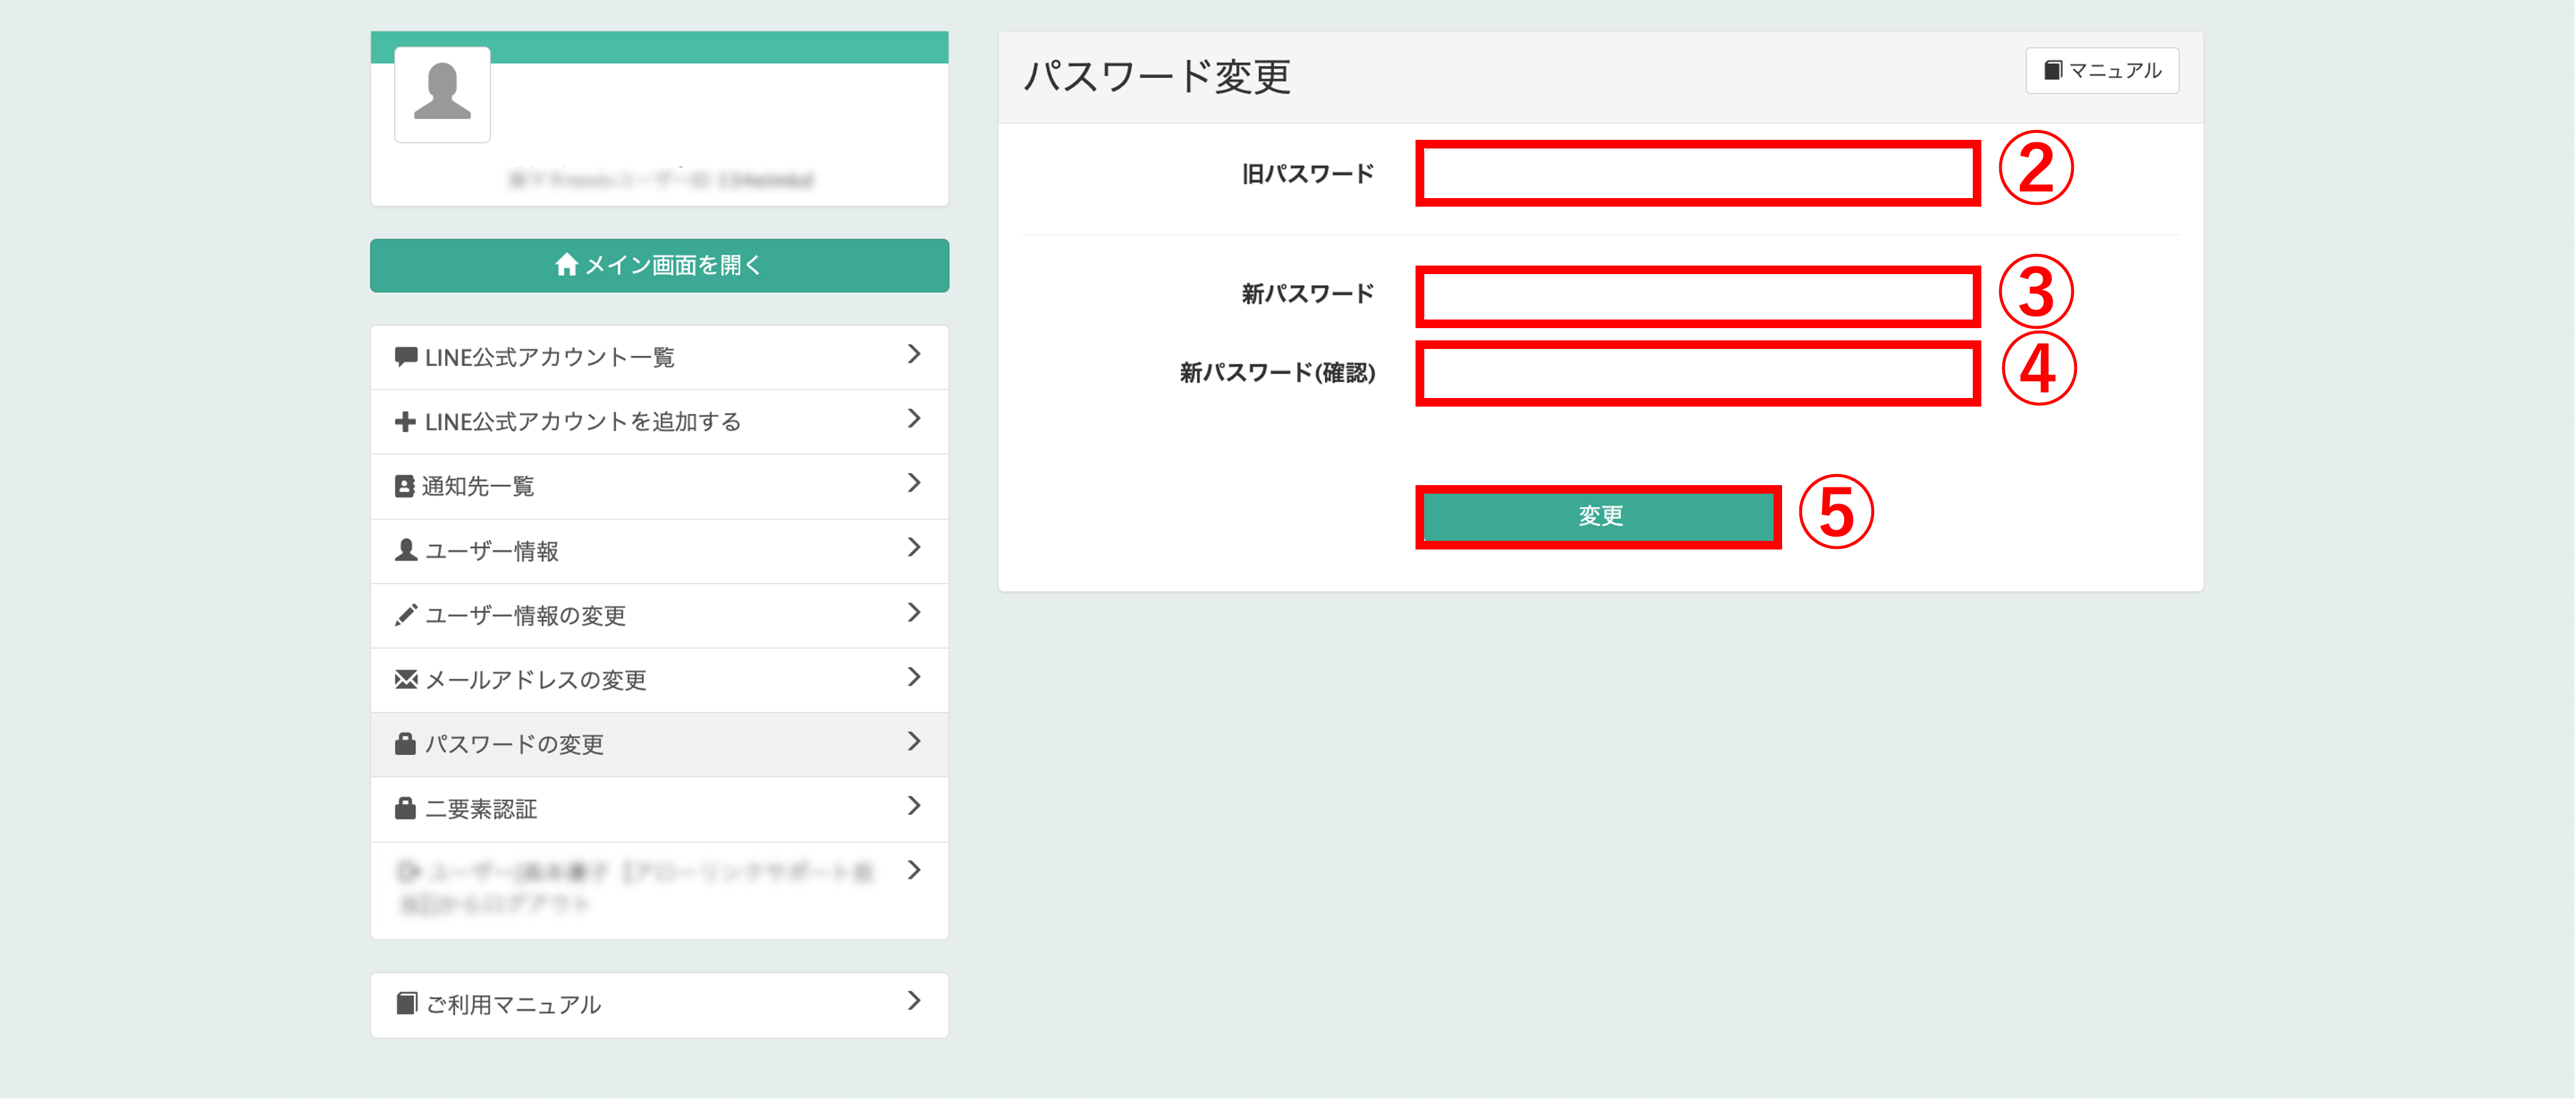The width and height of the screenshot is (2576, 1099).
Task: Click person icon beside ユーザー情報
Action: (405, 551)
